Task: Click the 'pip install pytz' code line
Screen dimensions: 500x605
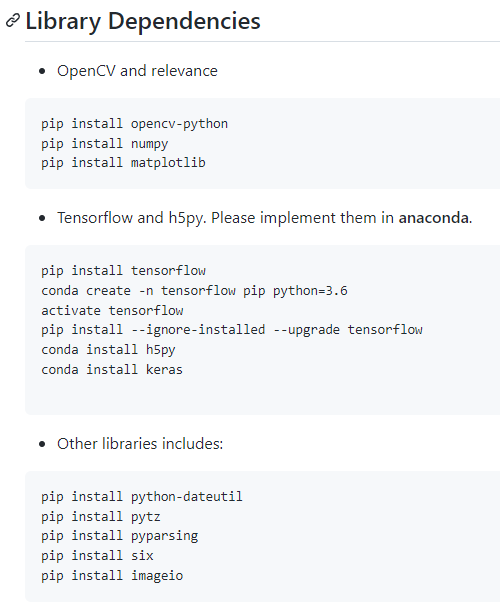Action: pos(101,517)
